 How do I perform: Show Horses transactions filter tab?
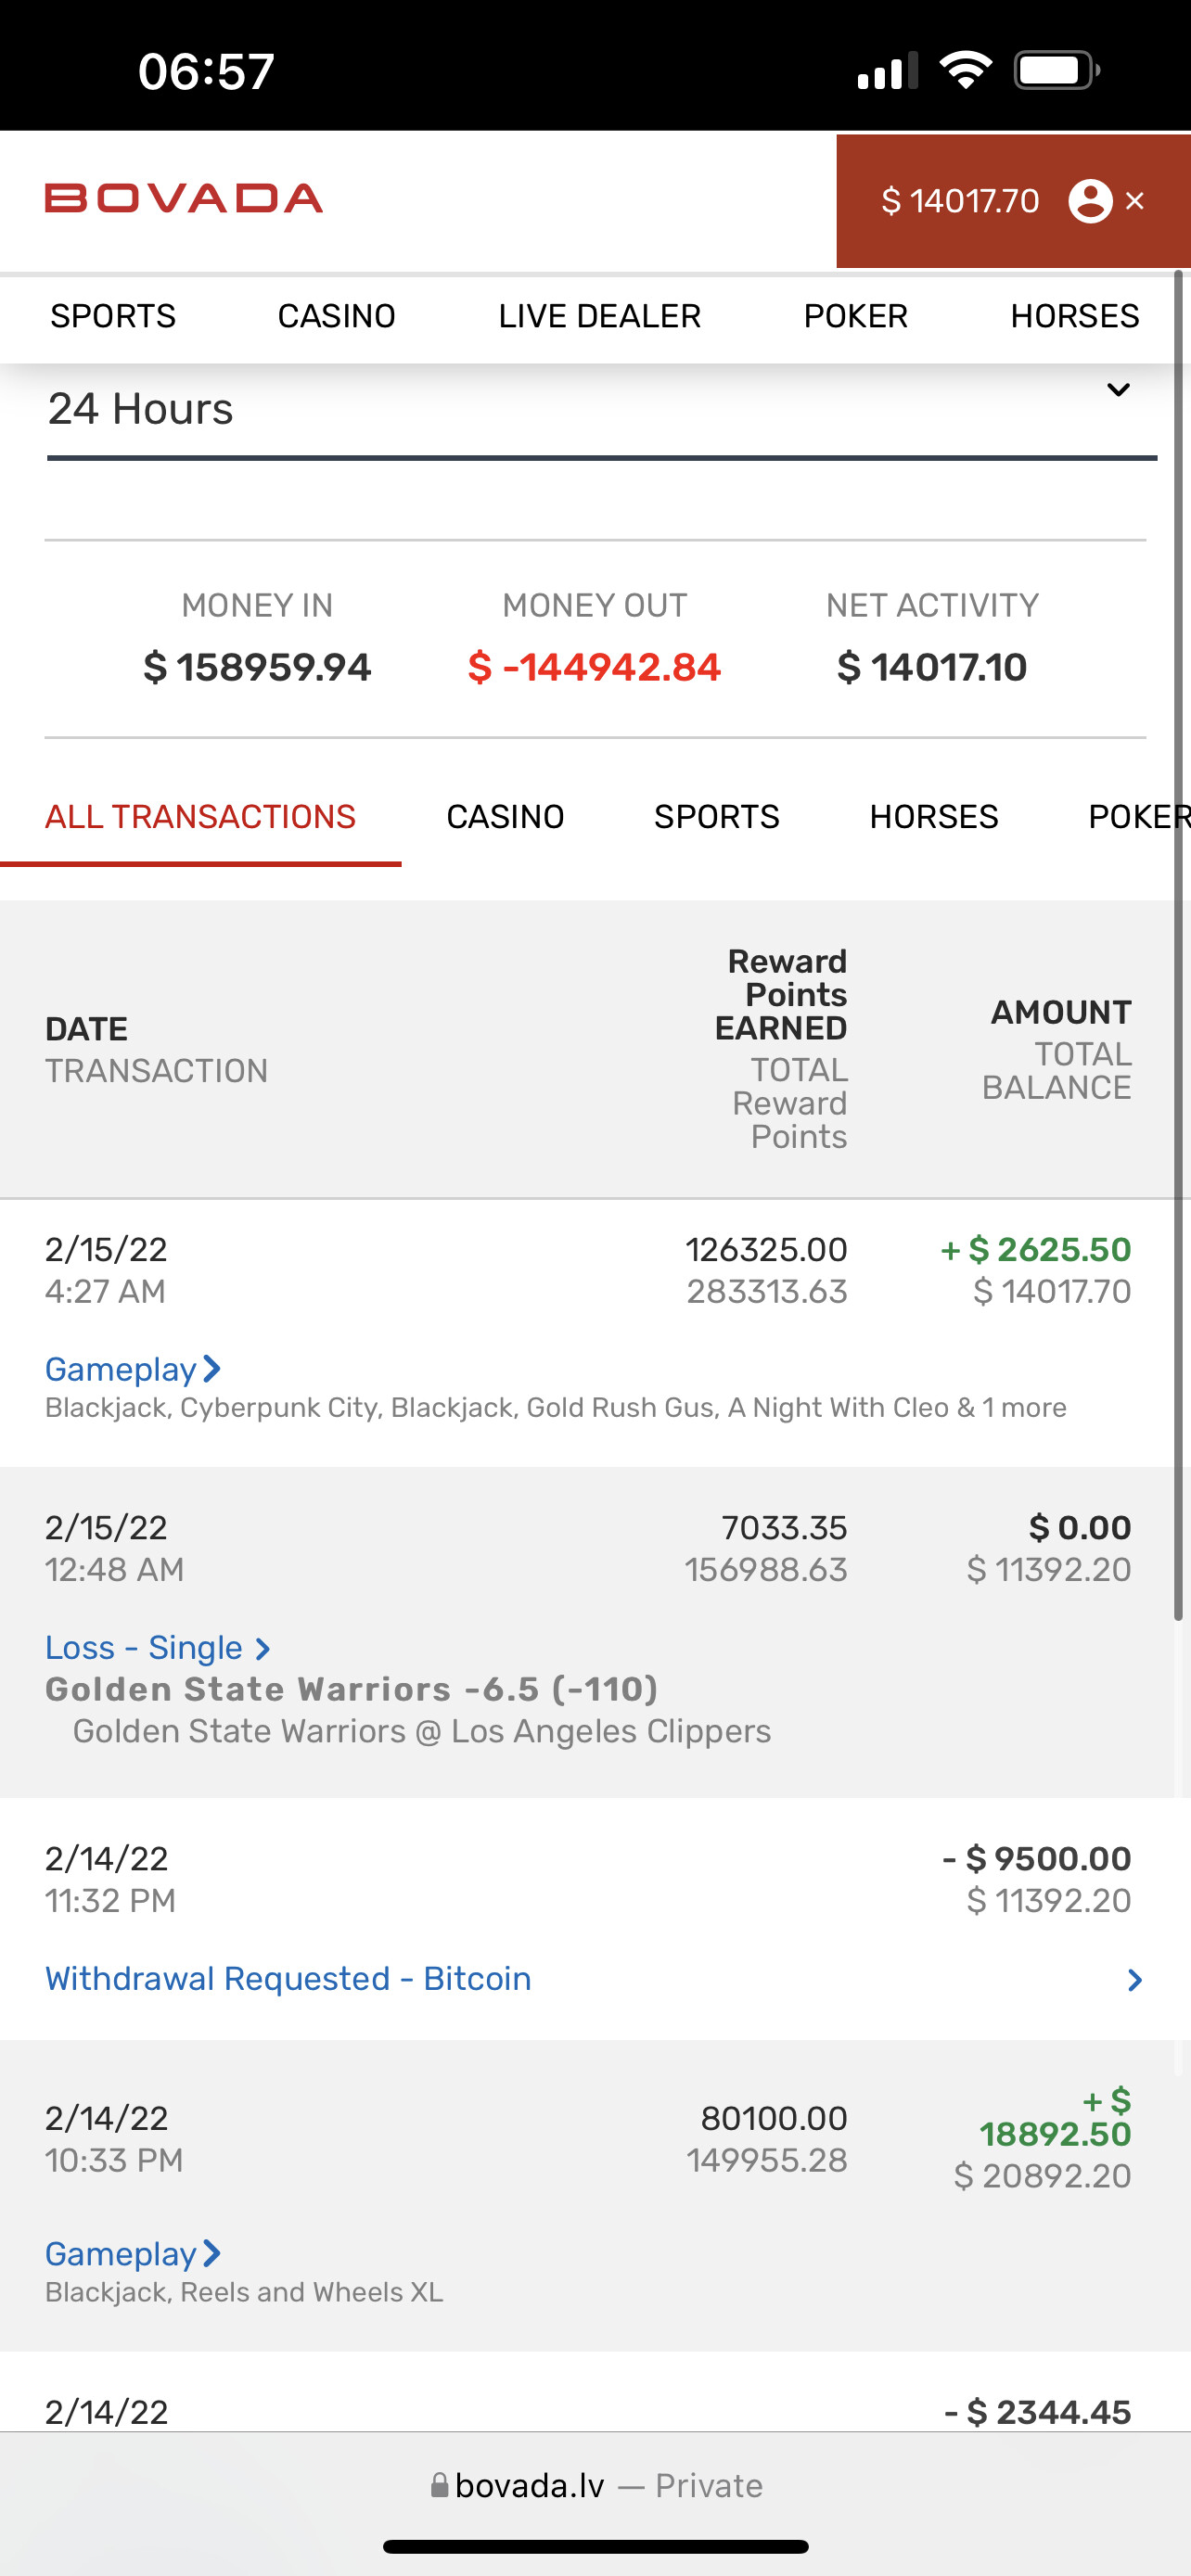click(933, 817)
